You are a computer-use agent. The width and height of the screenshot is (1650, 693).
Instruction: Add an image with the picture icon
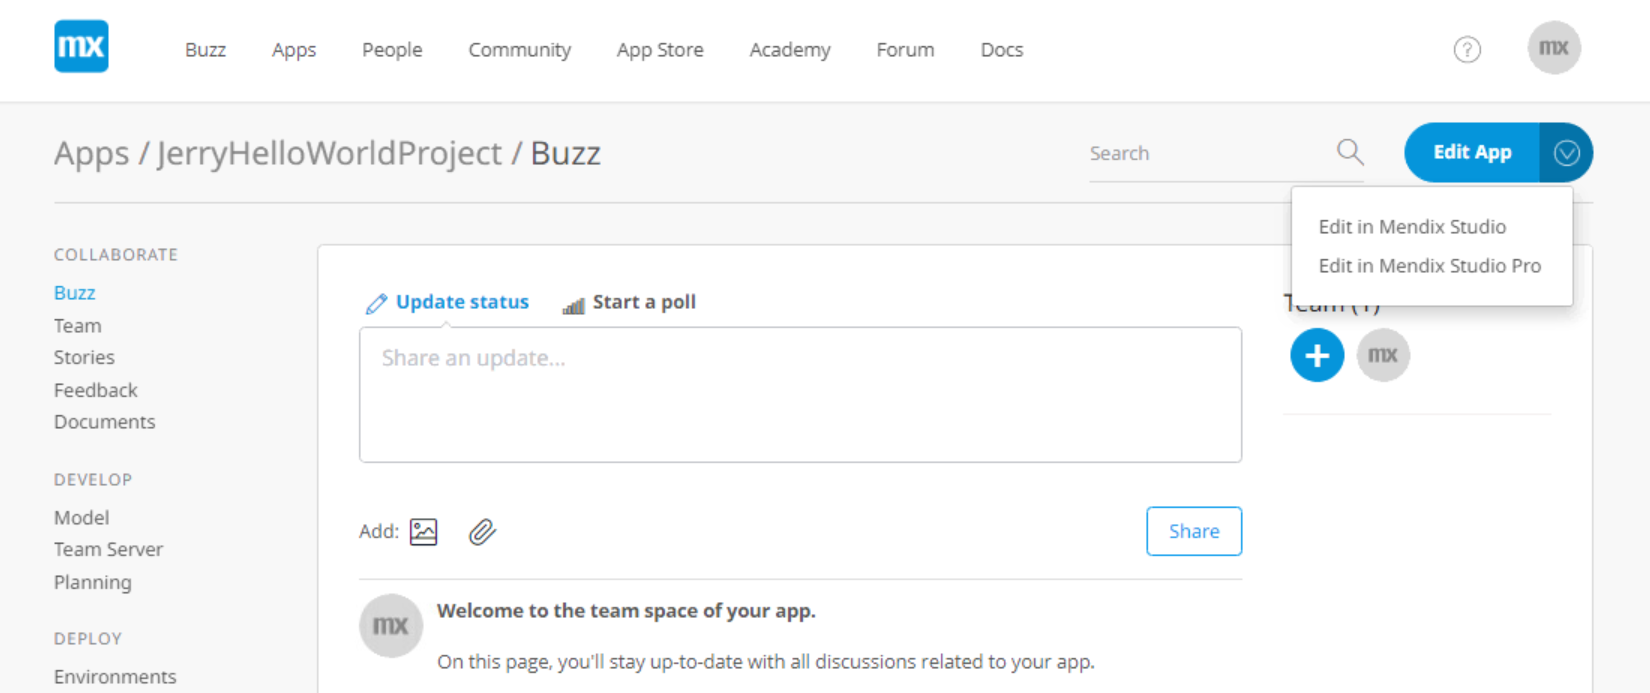point(424,532)
